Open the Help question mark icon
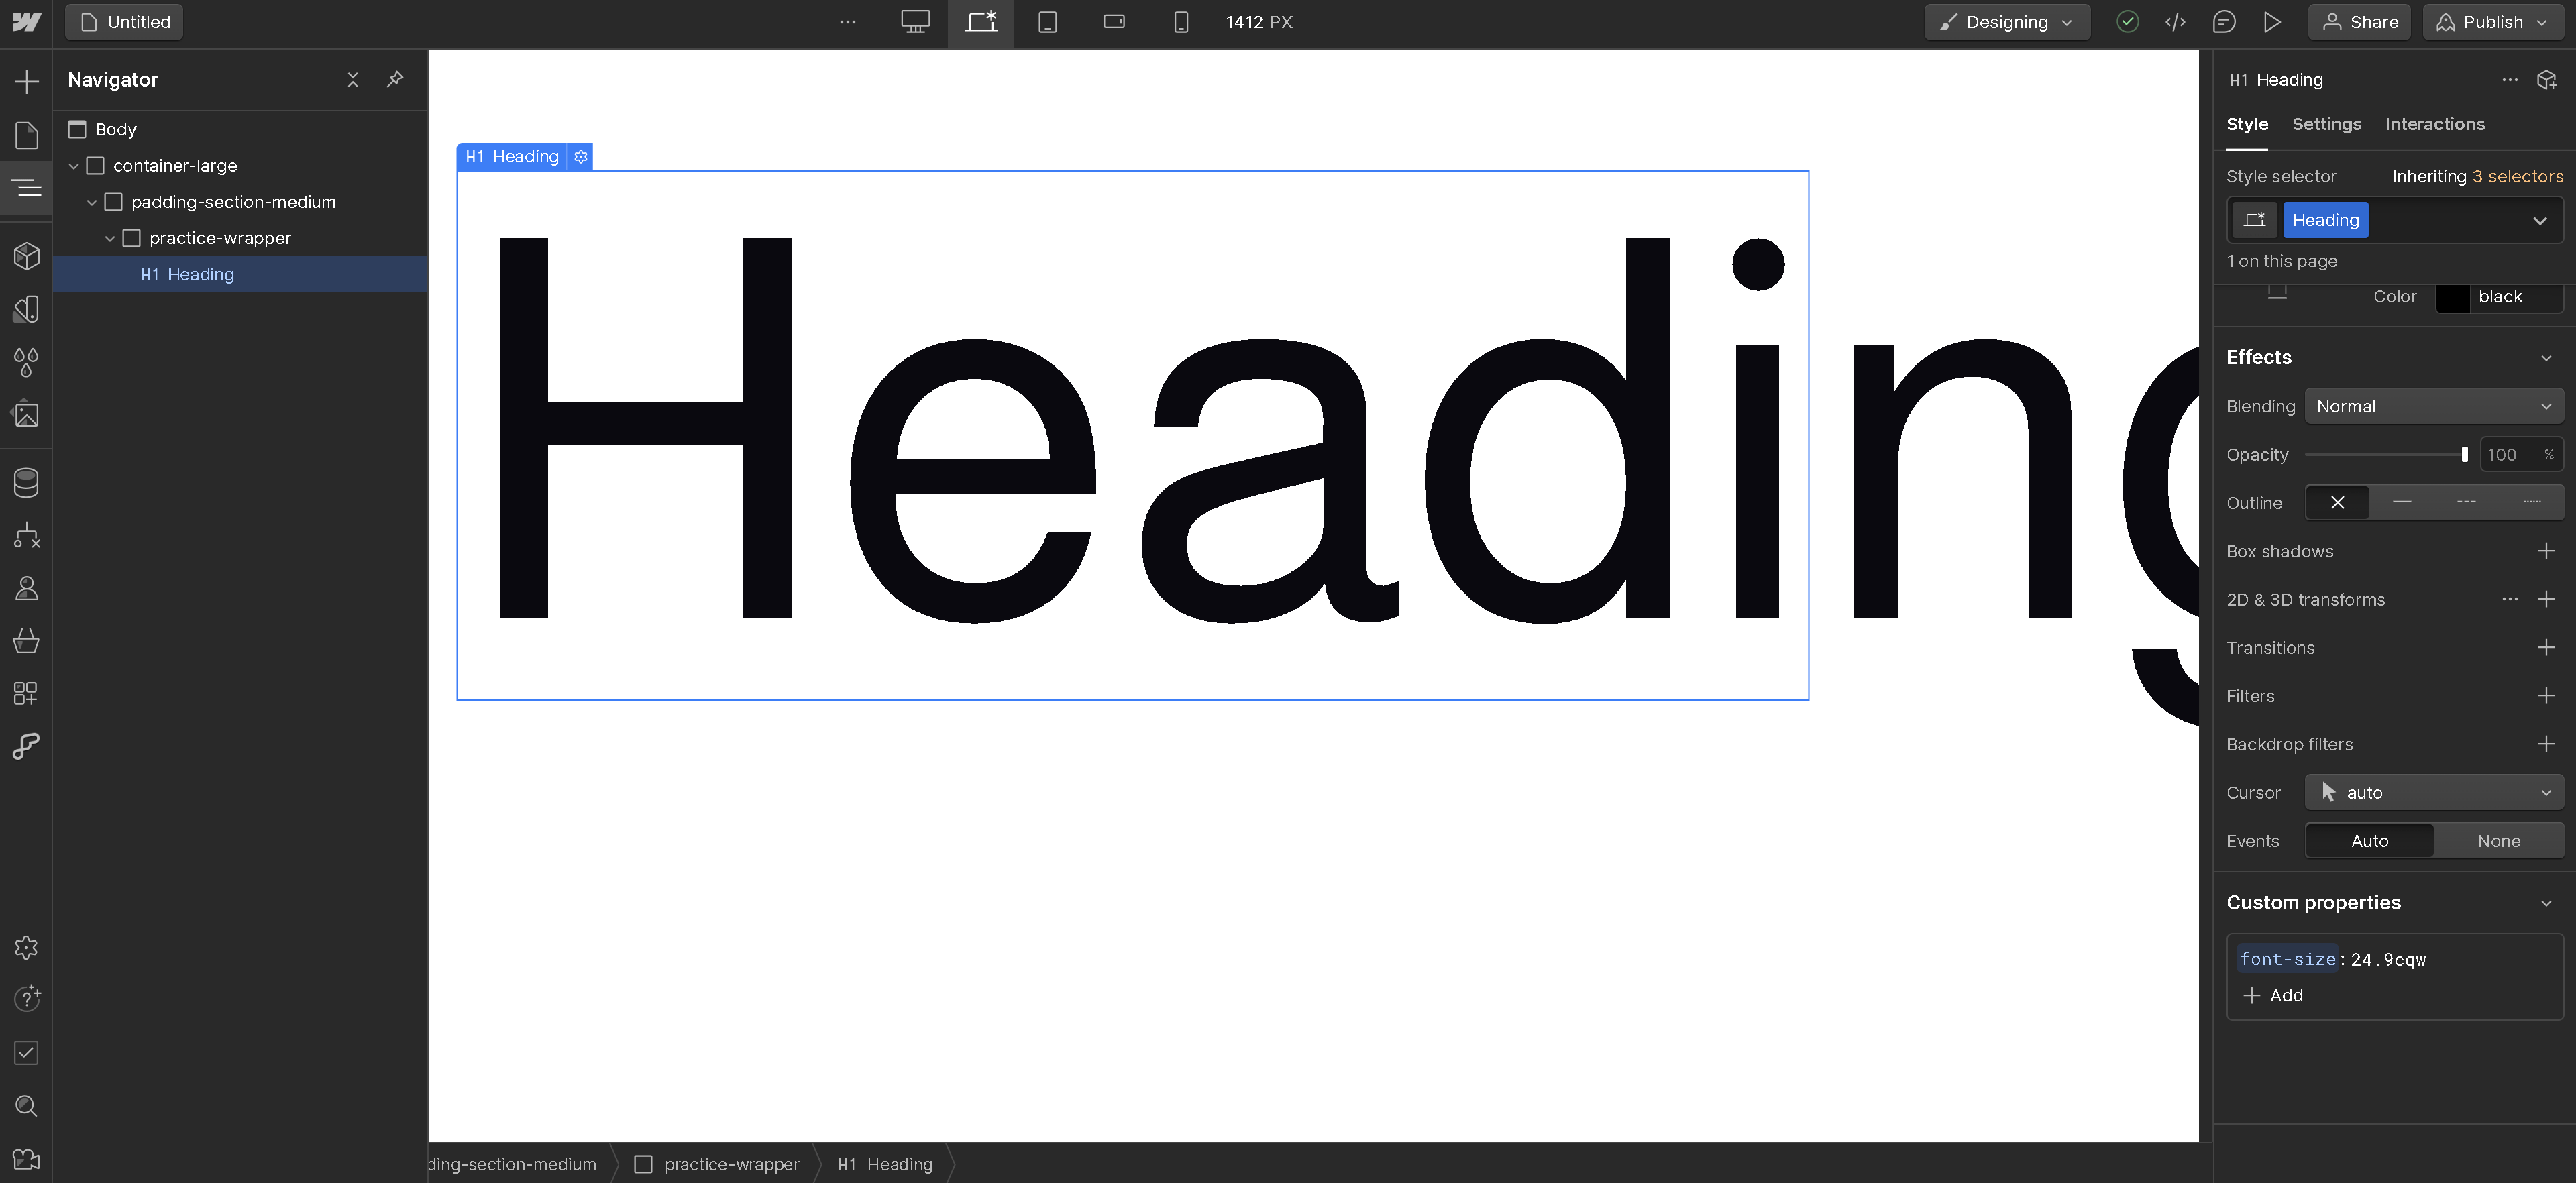Image resolution: width=2576 pixels, height=1183 pixels. (26, 998)
